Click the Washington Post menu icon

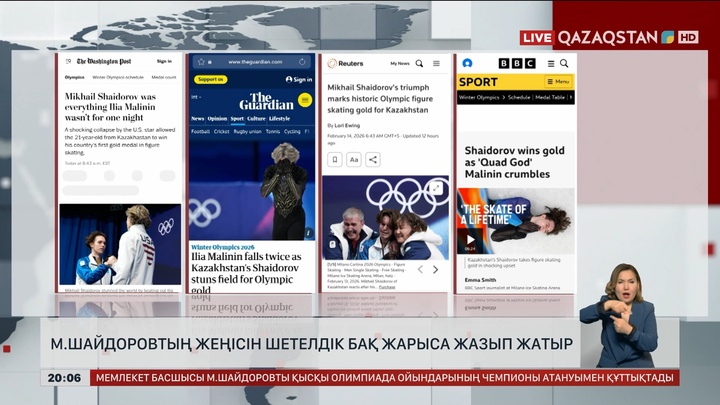click(68, 61)
